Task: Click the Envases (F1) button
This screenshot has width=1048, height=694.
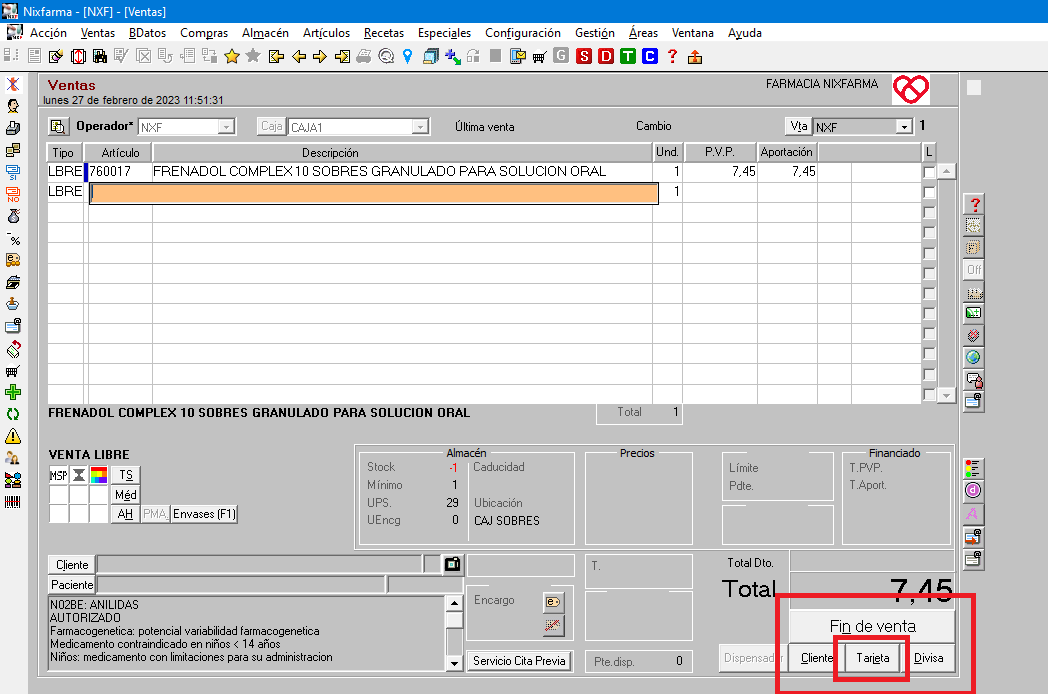Action: coord(205,513)
